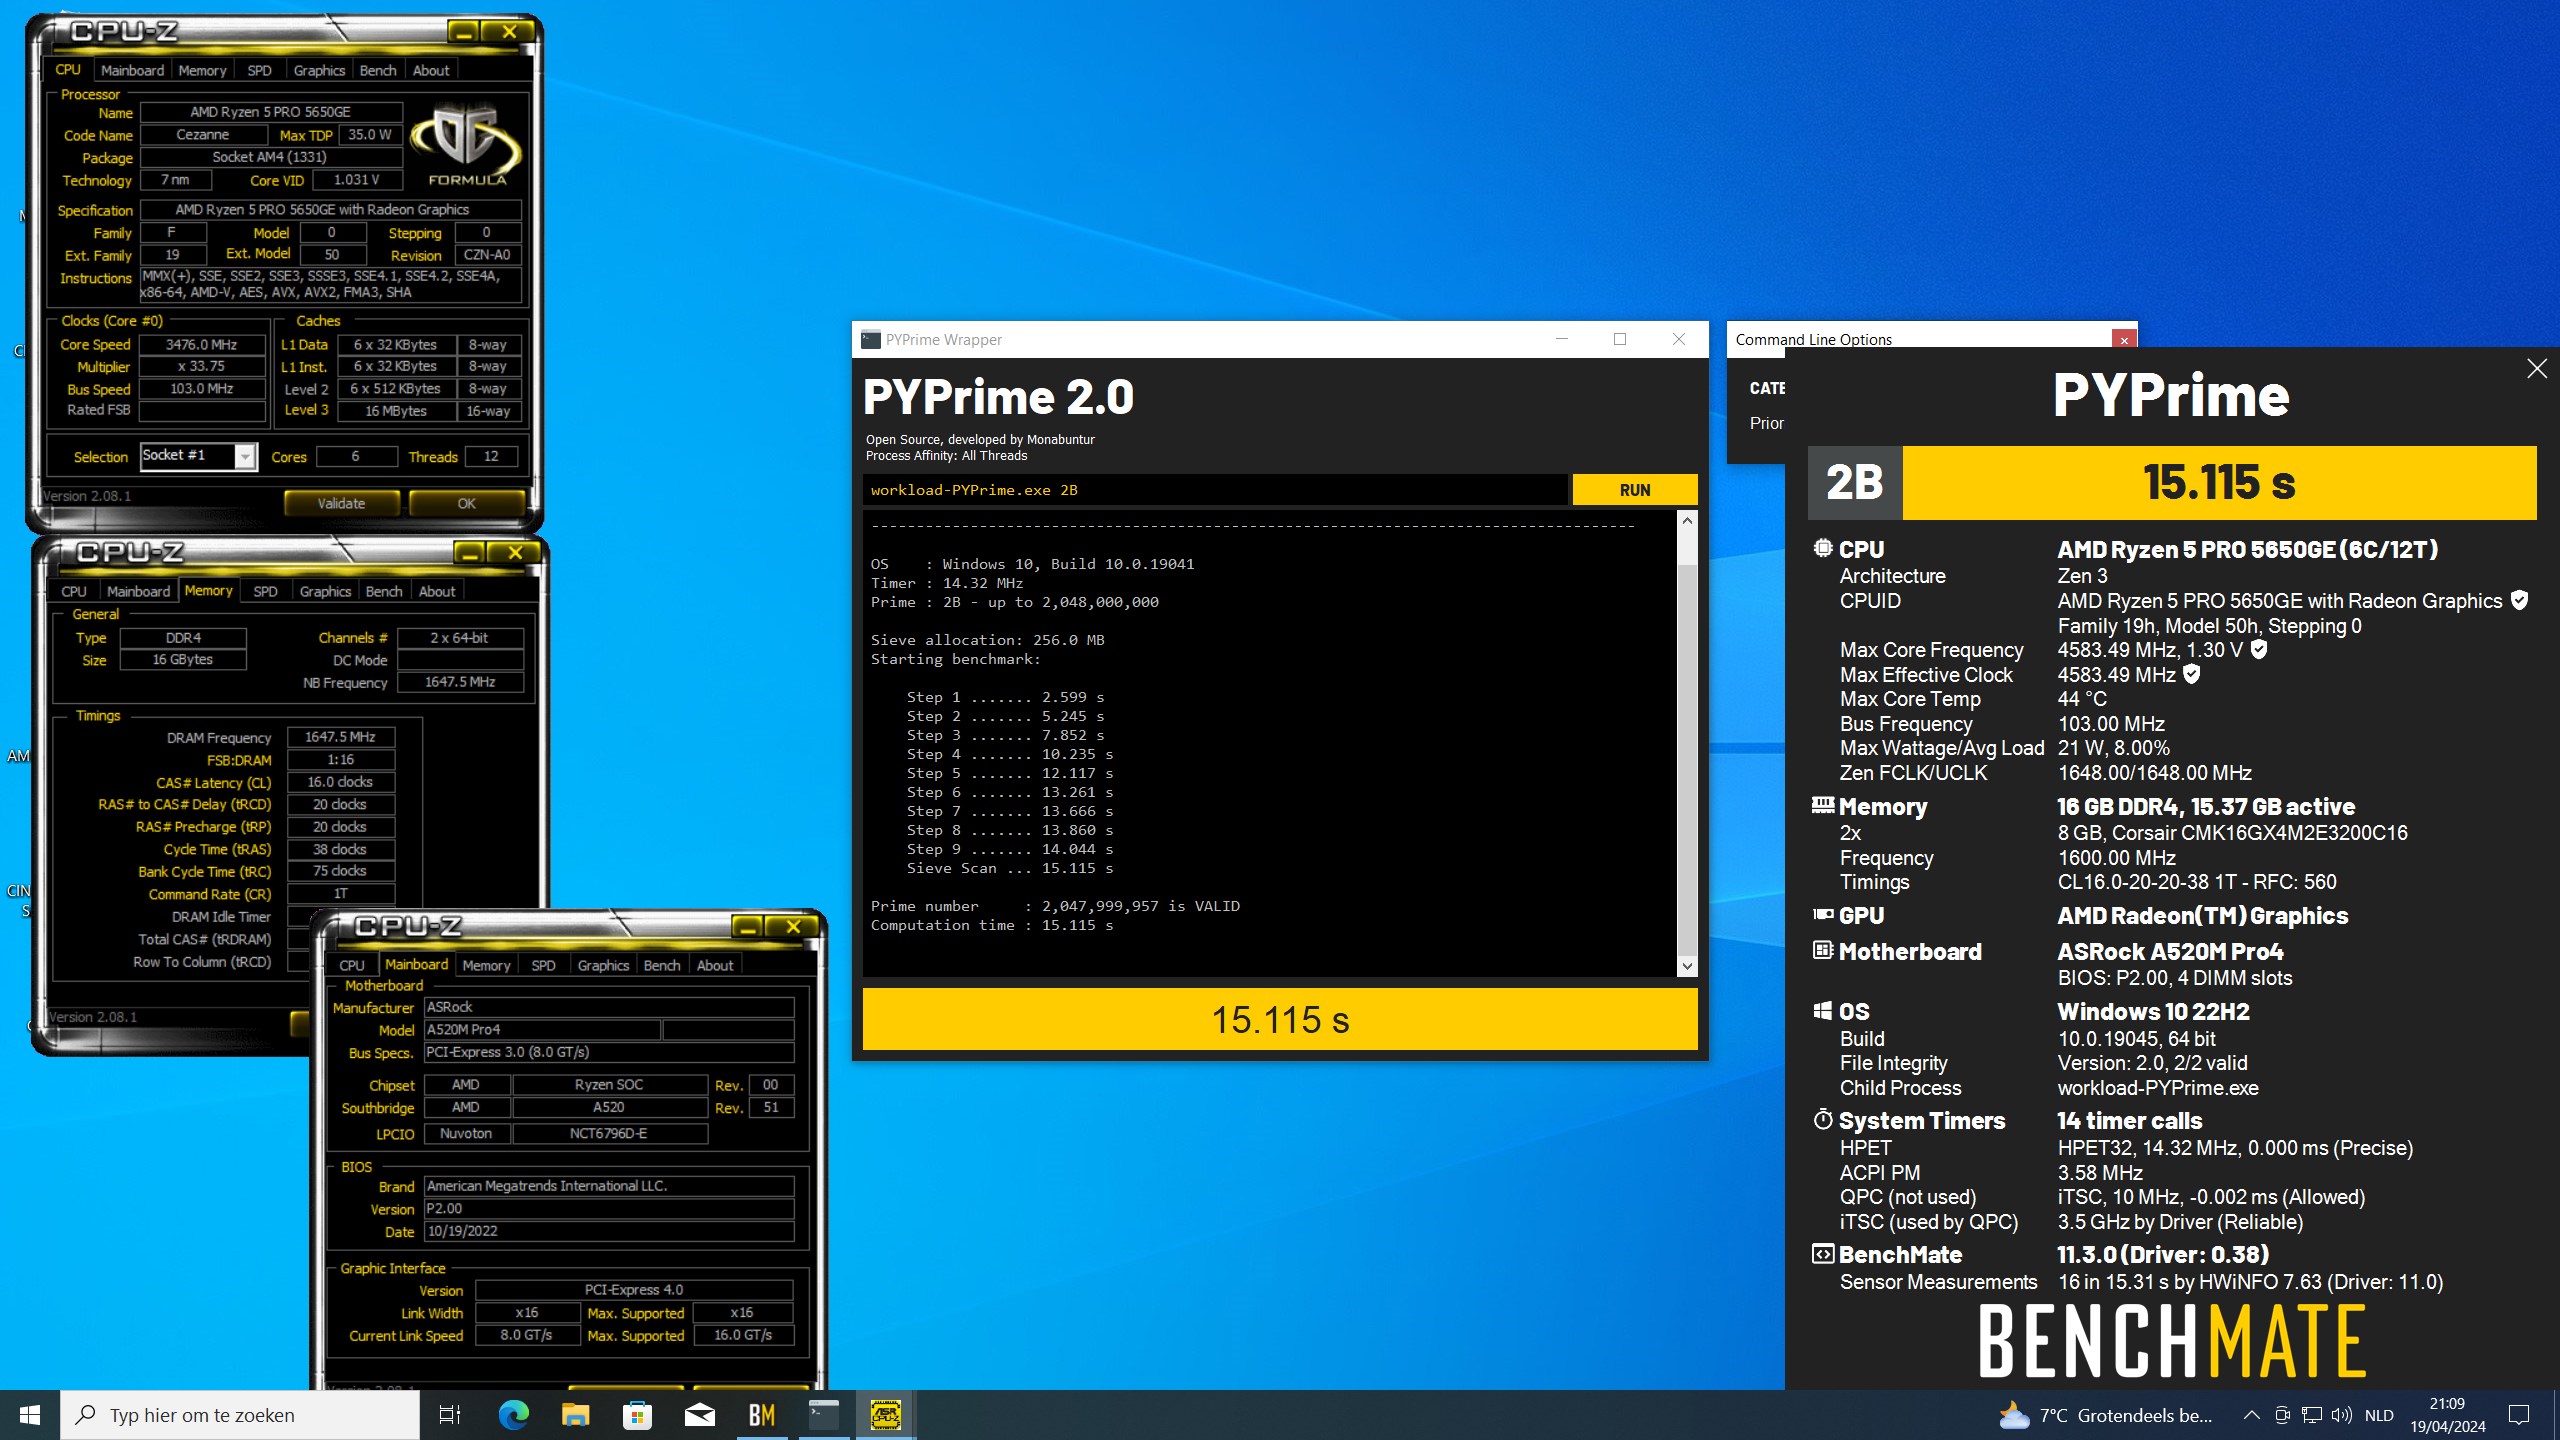
Task: Open Task View in the taskbar
Action: coord(450,1415)
